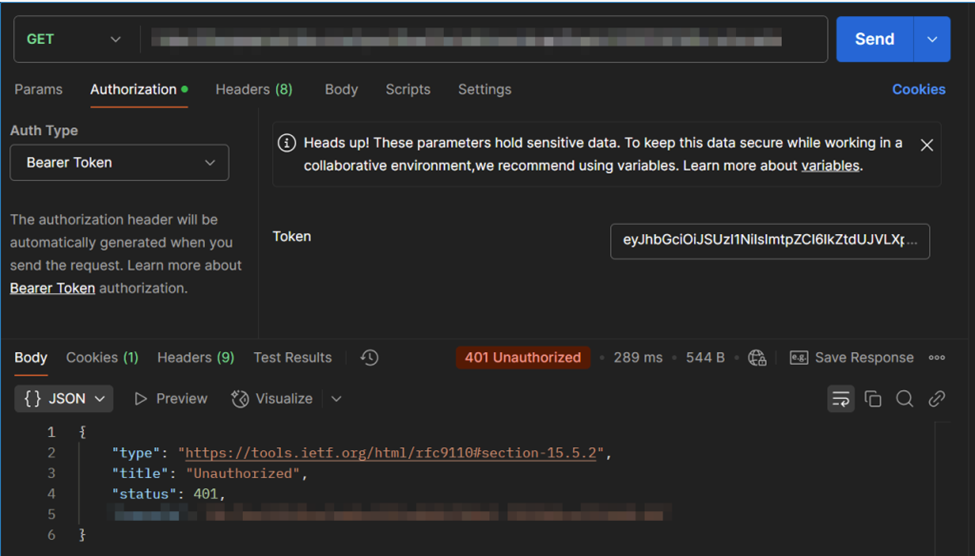
Task: Open the GET method dropdown
Action: 74,39
